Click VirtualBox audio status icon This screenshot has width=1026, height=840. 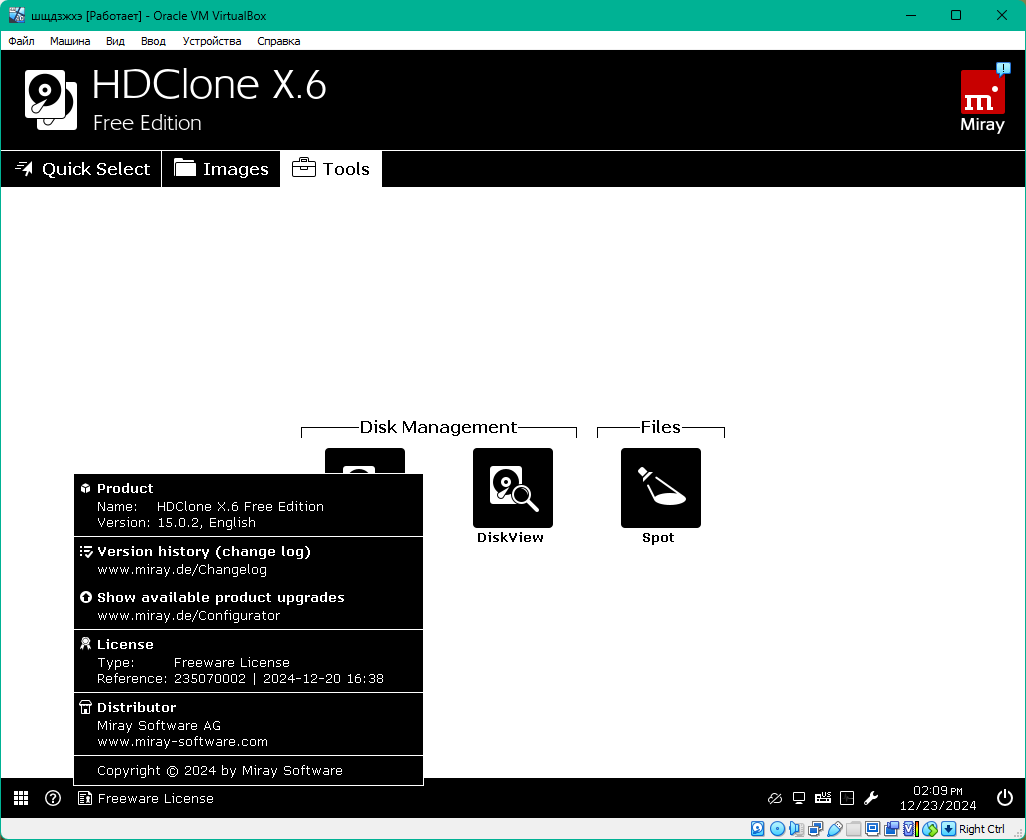[796, 829]
